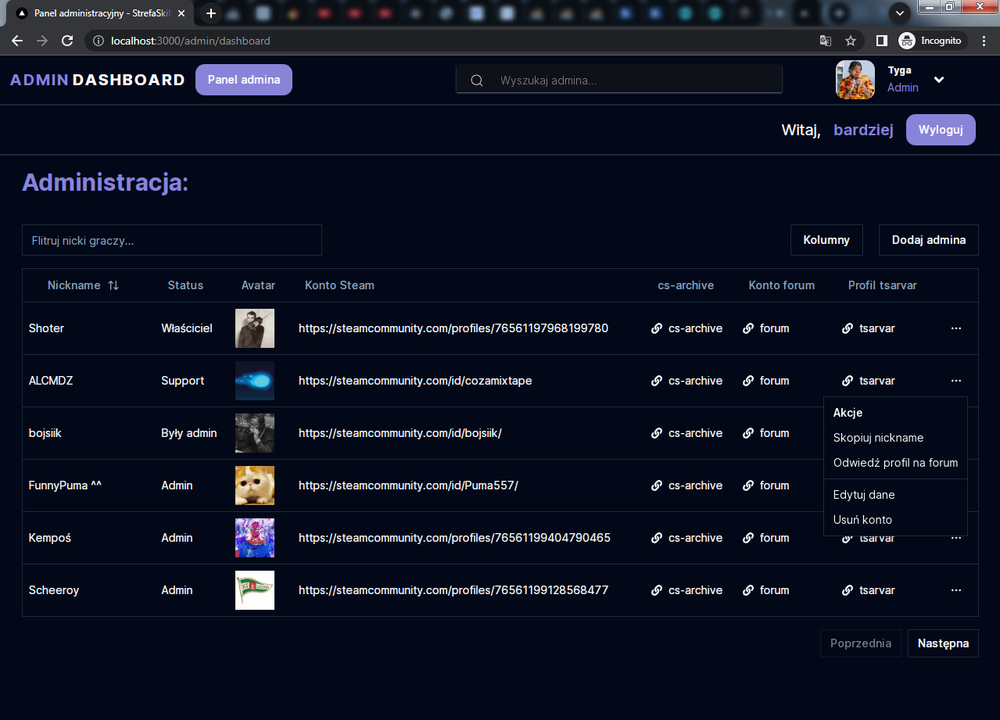The image size is (1000, 720).
Task: Click browser back arrow
Action: coord(17,41)
